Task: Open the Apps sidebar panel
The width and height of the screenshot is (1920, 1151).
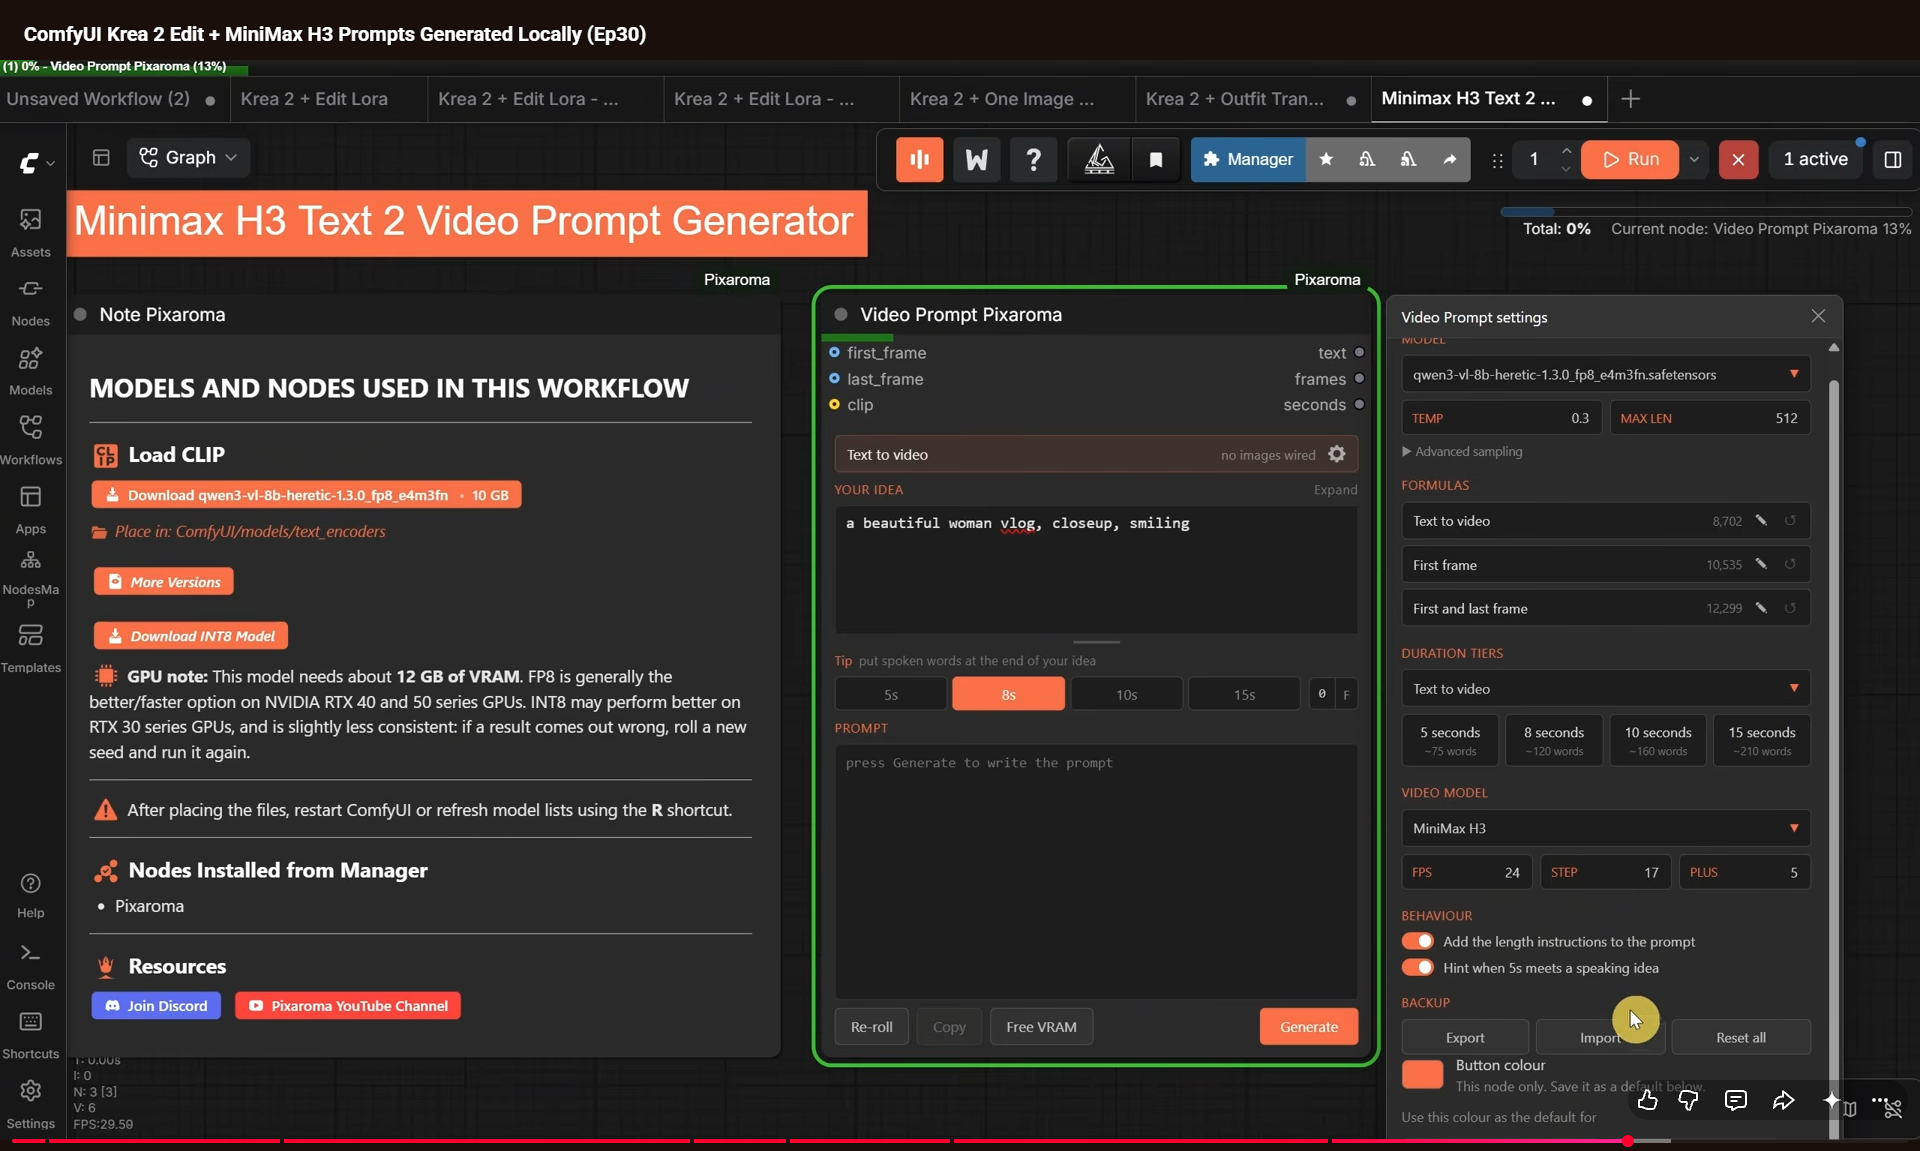Action: [31, 509]
